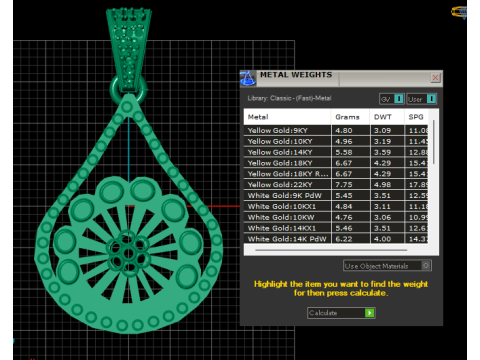Click the 4.98 DWT value

pos(382,185)
